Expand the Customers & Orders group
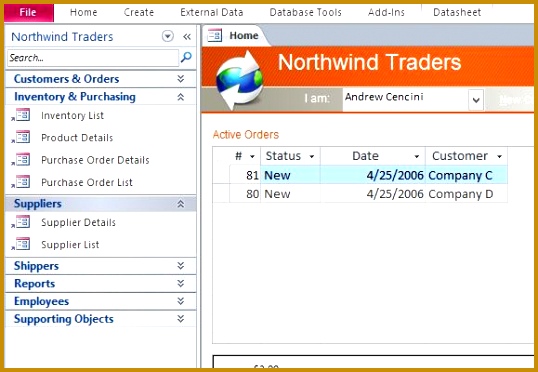Screen dimensions: 538x372 (x=101, y=79)
